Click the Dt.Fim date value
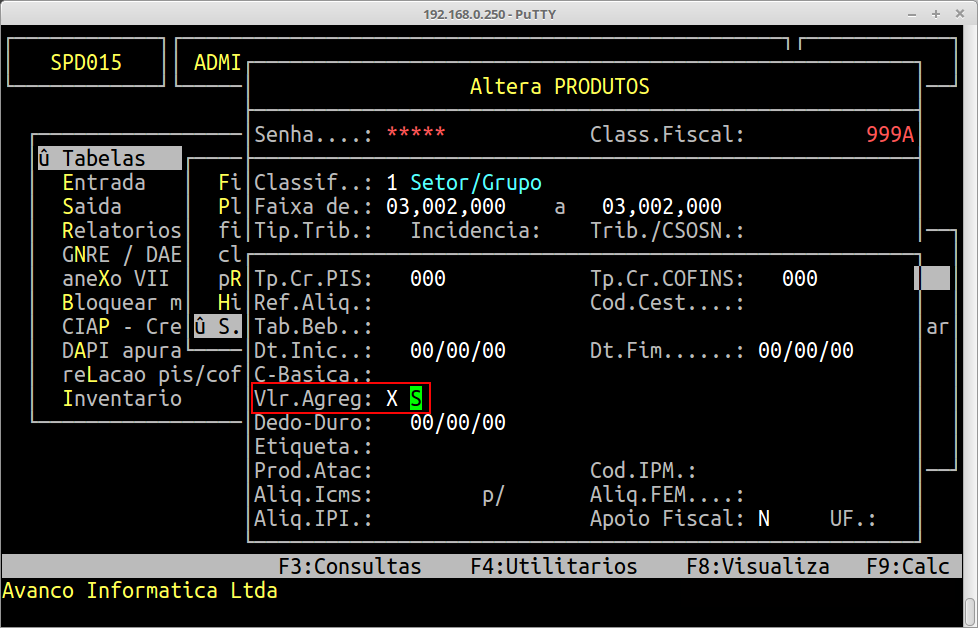The width and height of the screenshot is (978, 628). click(x=806, y=351)
